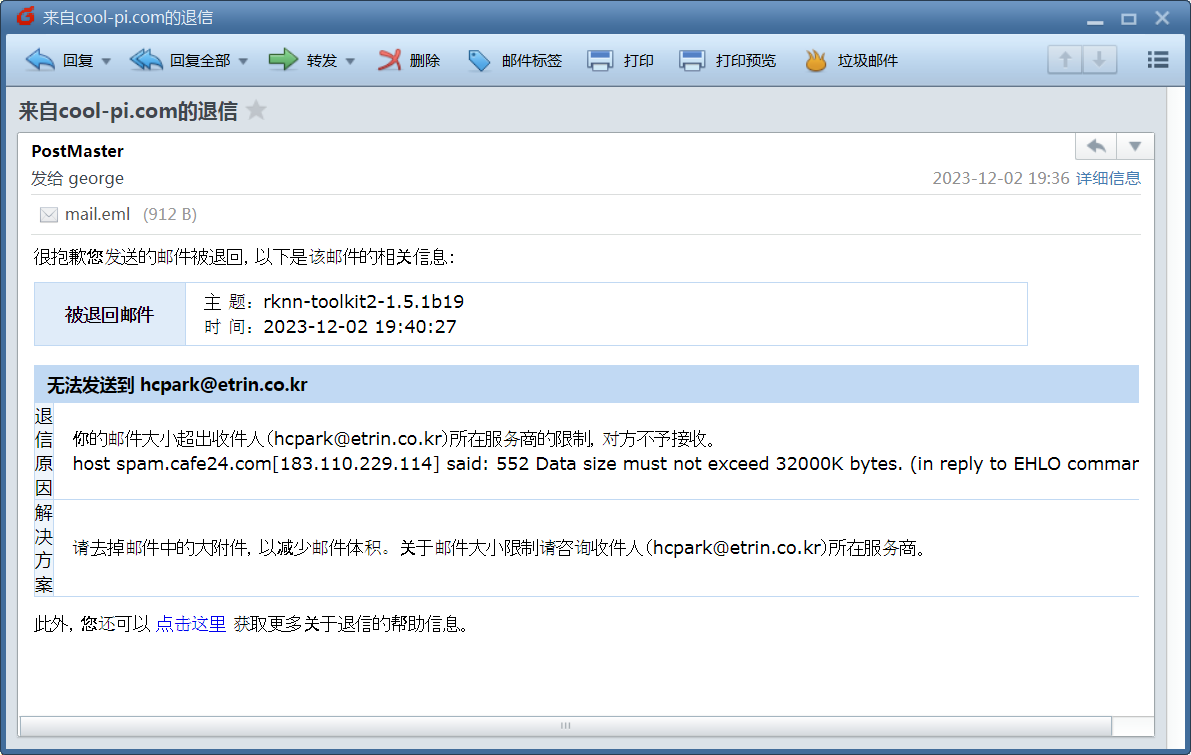Click the 552 Data size error line
The width and height of the screenshot is (1191, 755).
(605, 464)
